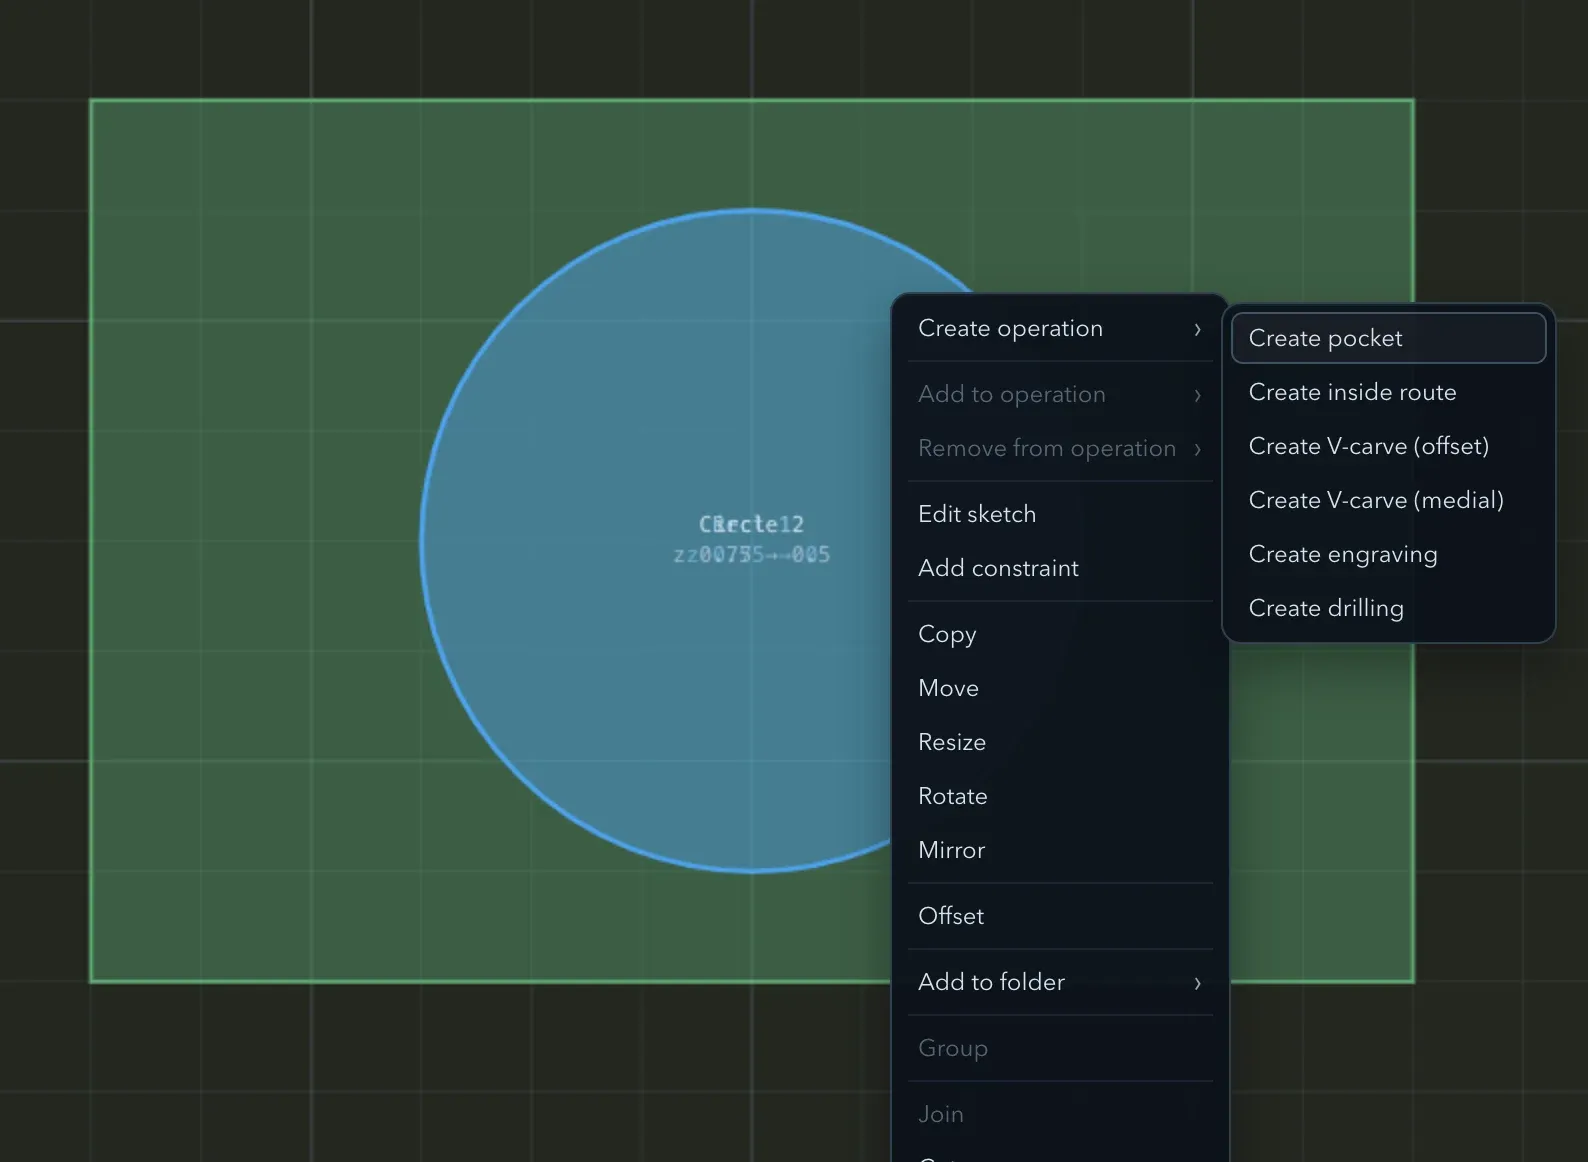Choose Create pocket from the submenu
The width and height of the screenshot is (1588, 1162).
1388,338
